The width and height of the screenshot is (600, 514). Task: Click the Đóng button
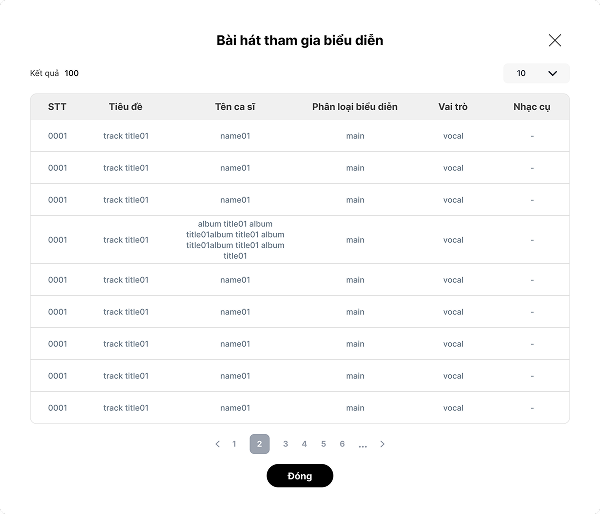299,476
